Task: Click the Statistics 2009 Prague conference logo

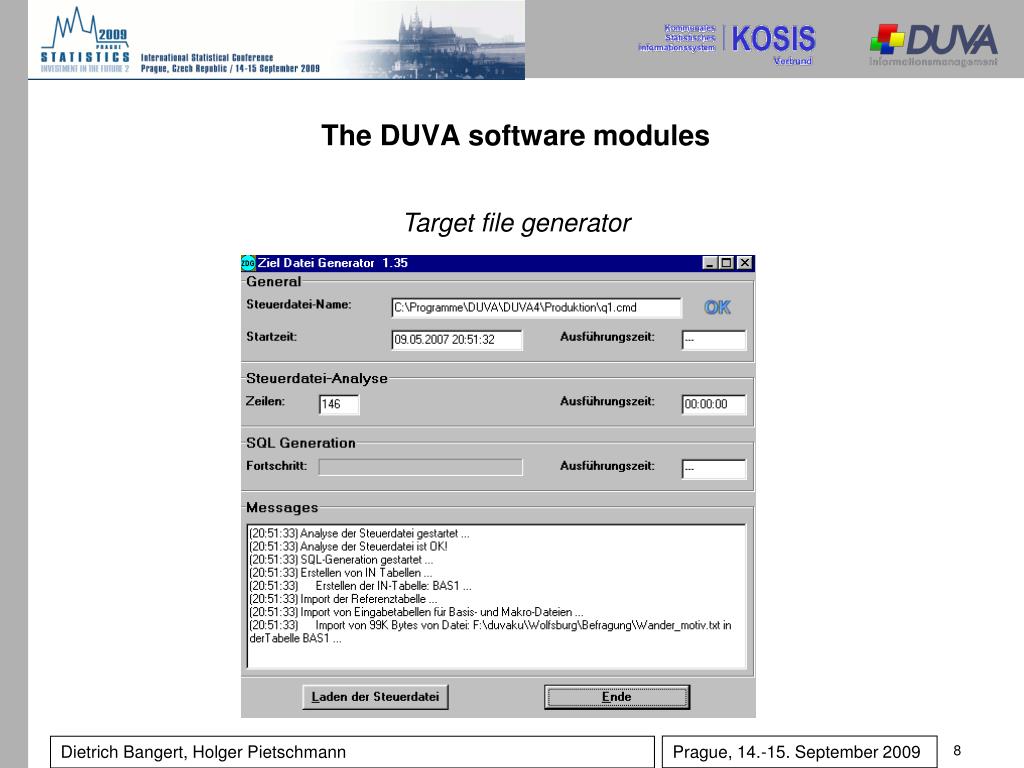Action: [x=86, y=40]
